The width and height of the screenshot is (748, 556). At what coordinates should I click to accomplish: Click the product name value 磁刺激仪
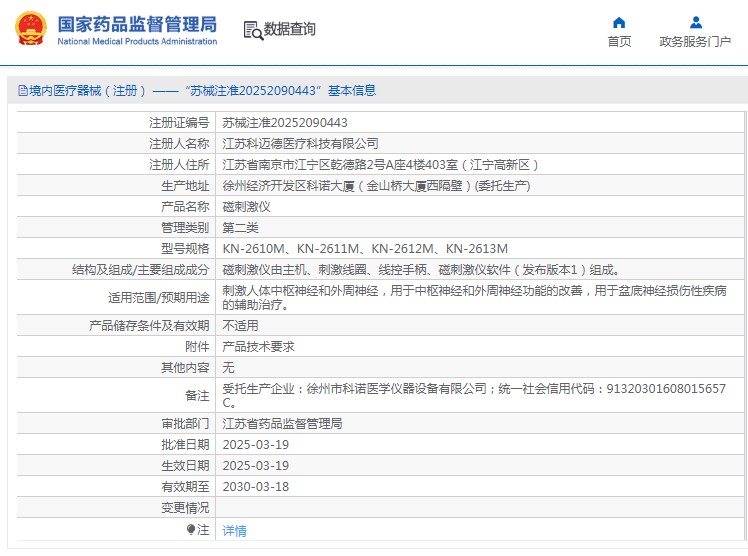246,207
